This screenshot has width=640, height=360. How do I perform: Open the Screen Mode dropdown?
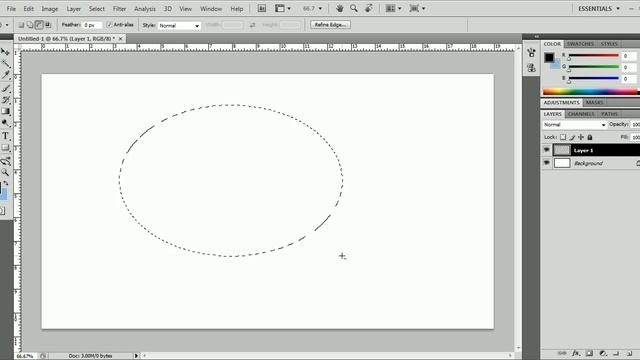click(x=417, y=8)
